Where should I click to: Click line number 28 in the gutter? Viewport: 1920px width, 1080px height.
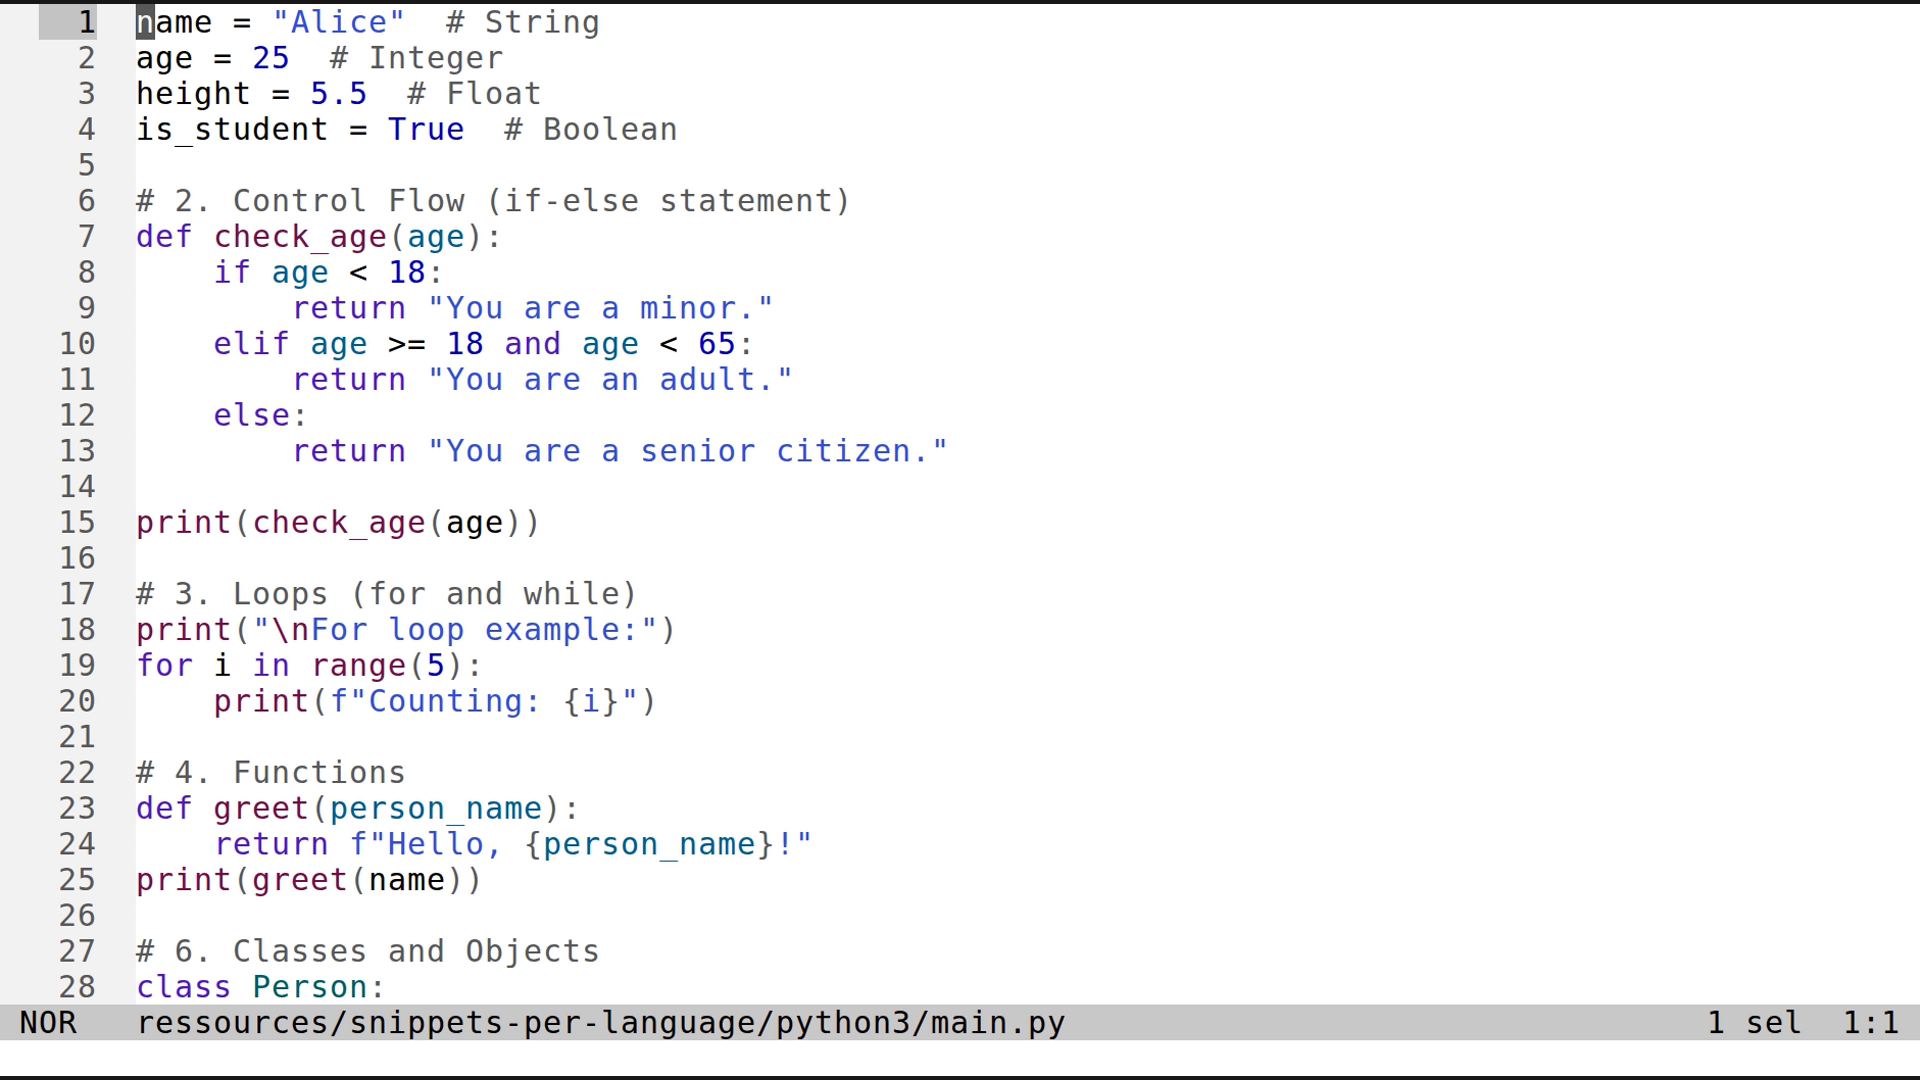78,987
